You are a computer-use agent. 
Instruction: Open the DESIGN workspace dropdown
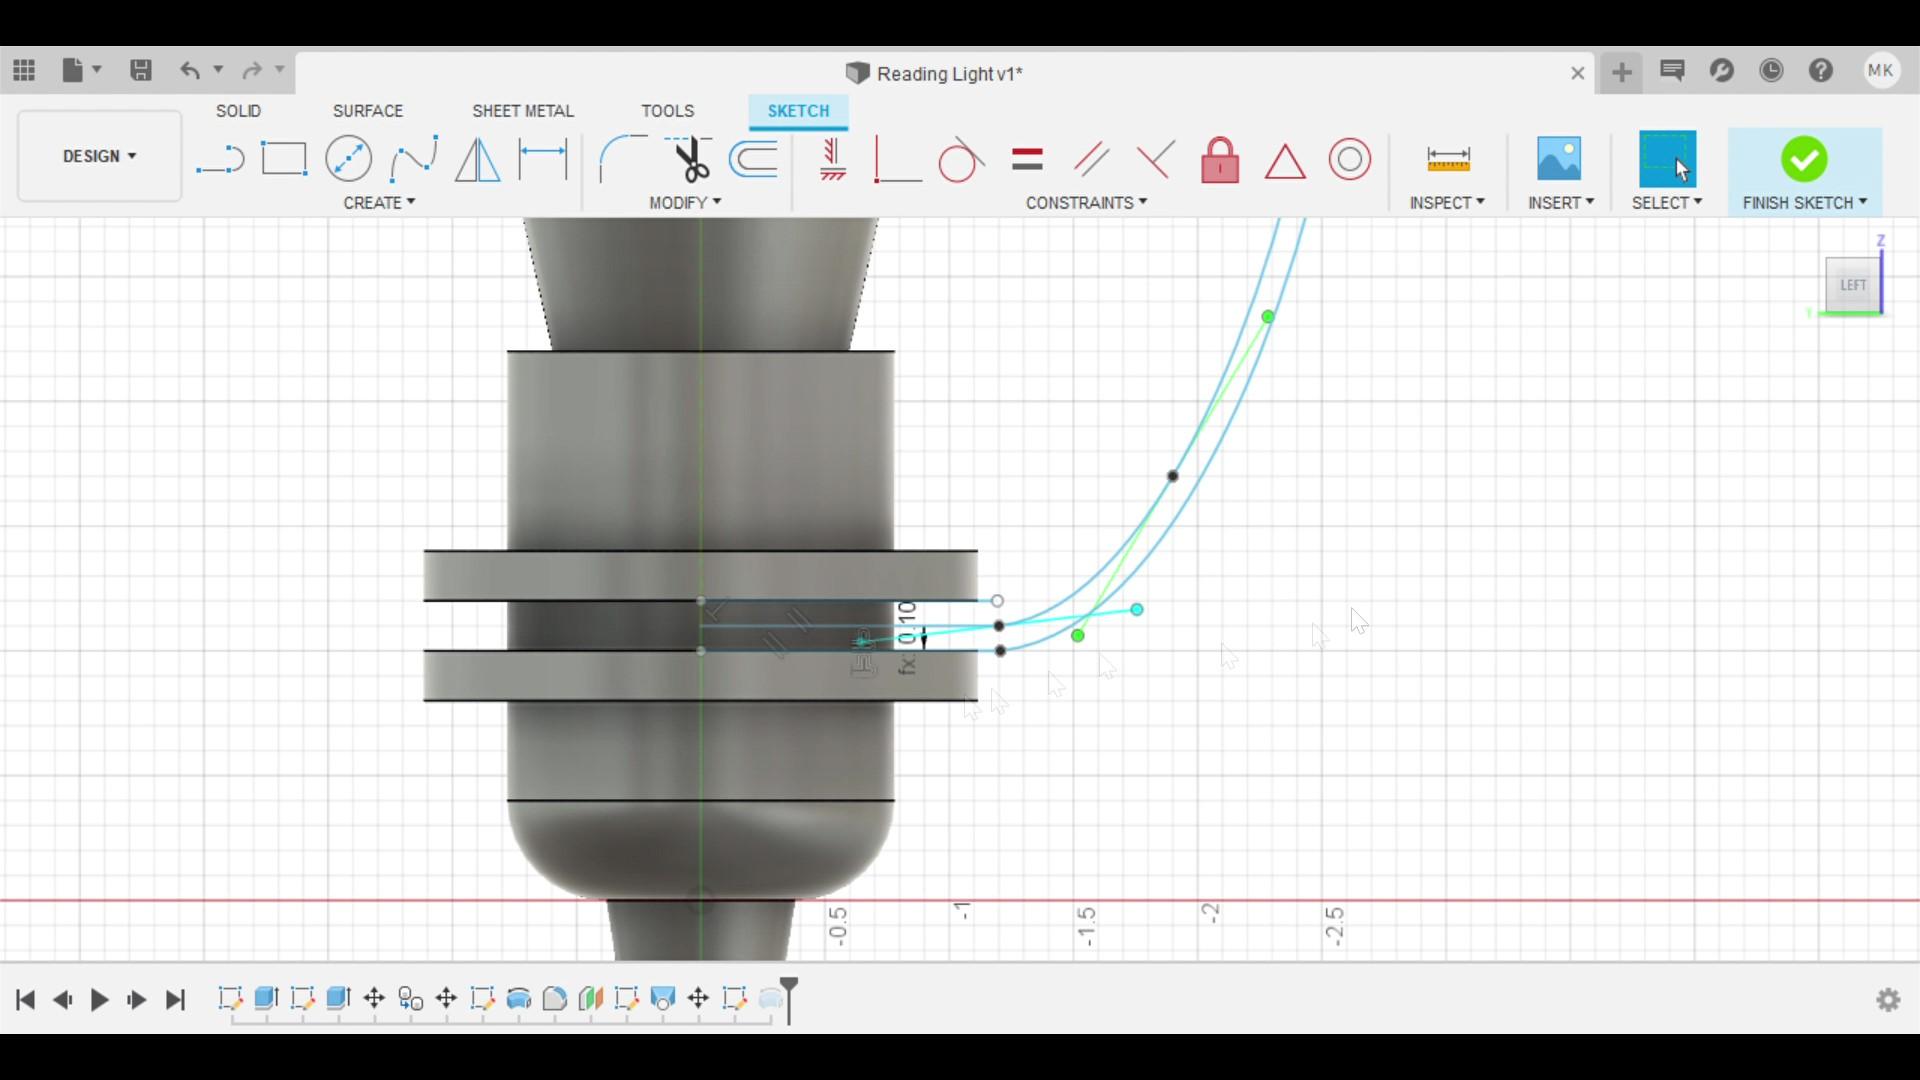point(99,156)
